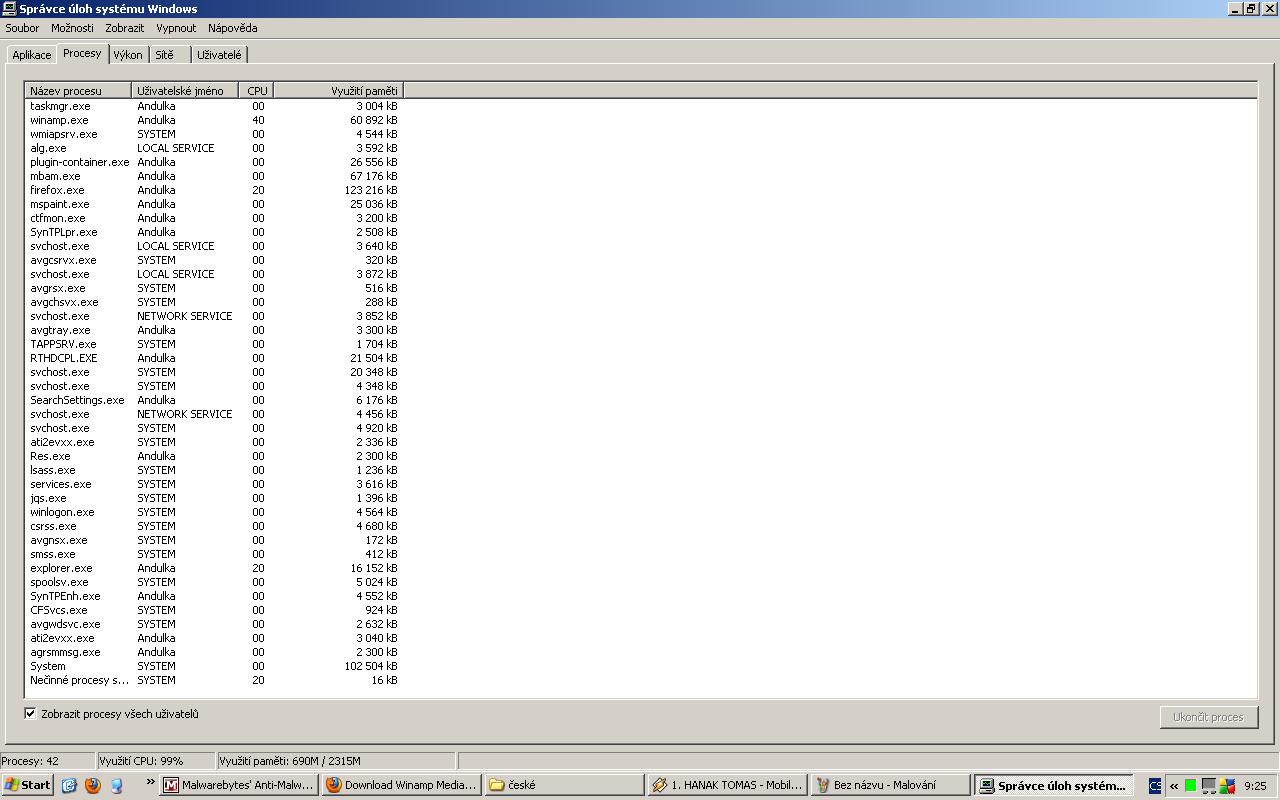Click the CS language indicator in taskbar
Screen dimensions: 1280x800
click(1154, 786)
